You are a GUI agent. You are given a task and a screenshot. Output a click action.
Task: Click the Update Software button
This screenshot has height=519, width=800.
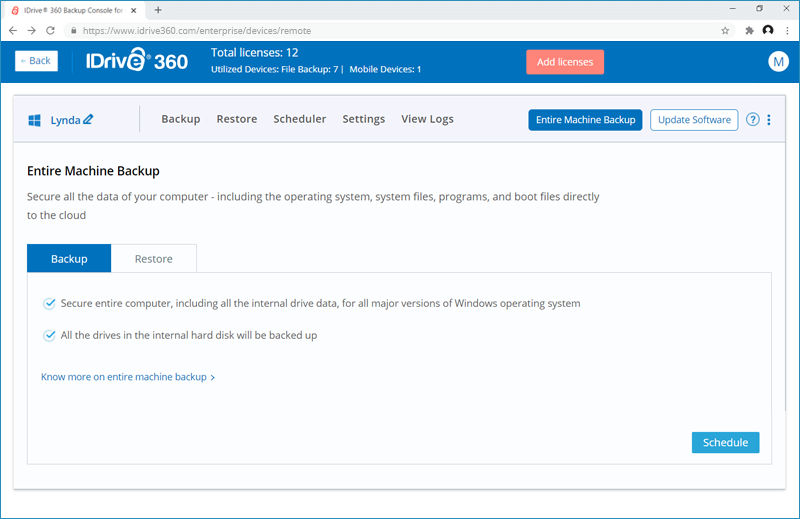[694, 120]
